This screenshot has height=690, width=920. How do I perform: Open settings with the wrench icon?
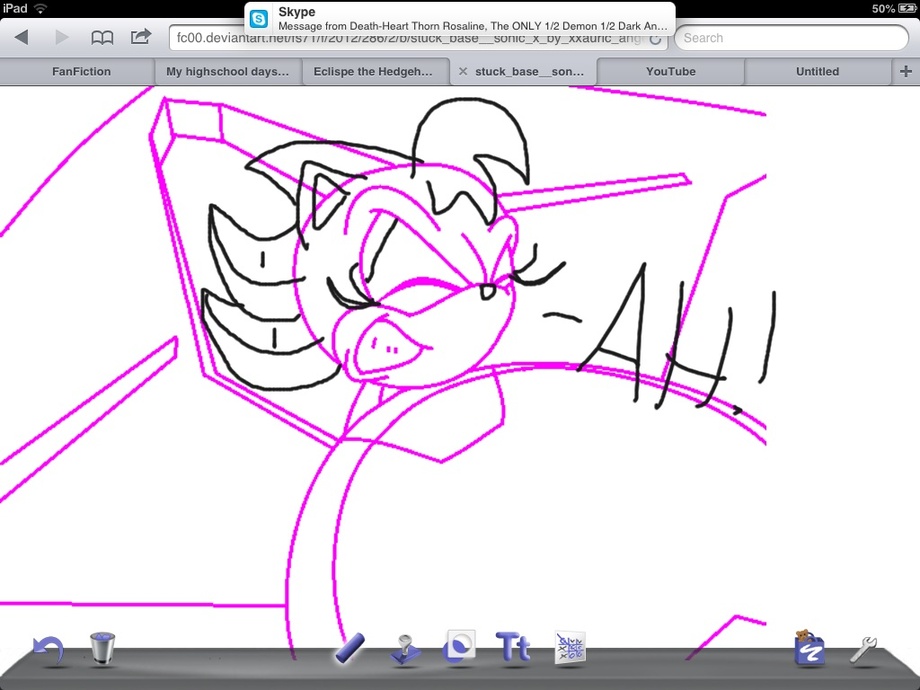[x=864, y=649]
